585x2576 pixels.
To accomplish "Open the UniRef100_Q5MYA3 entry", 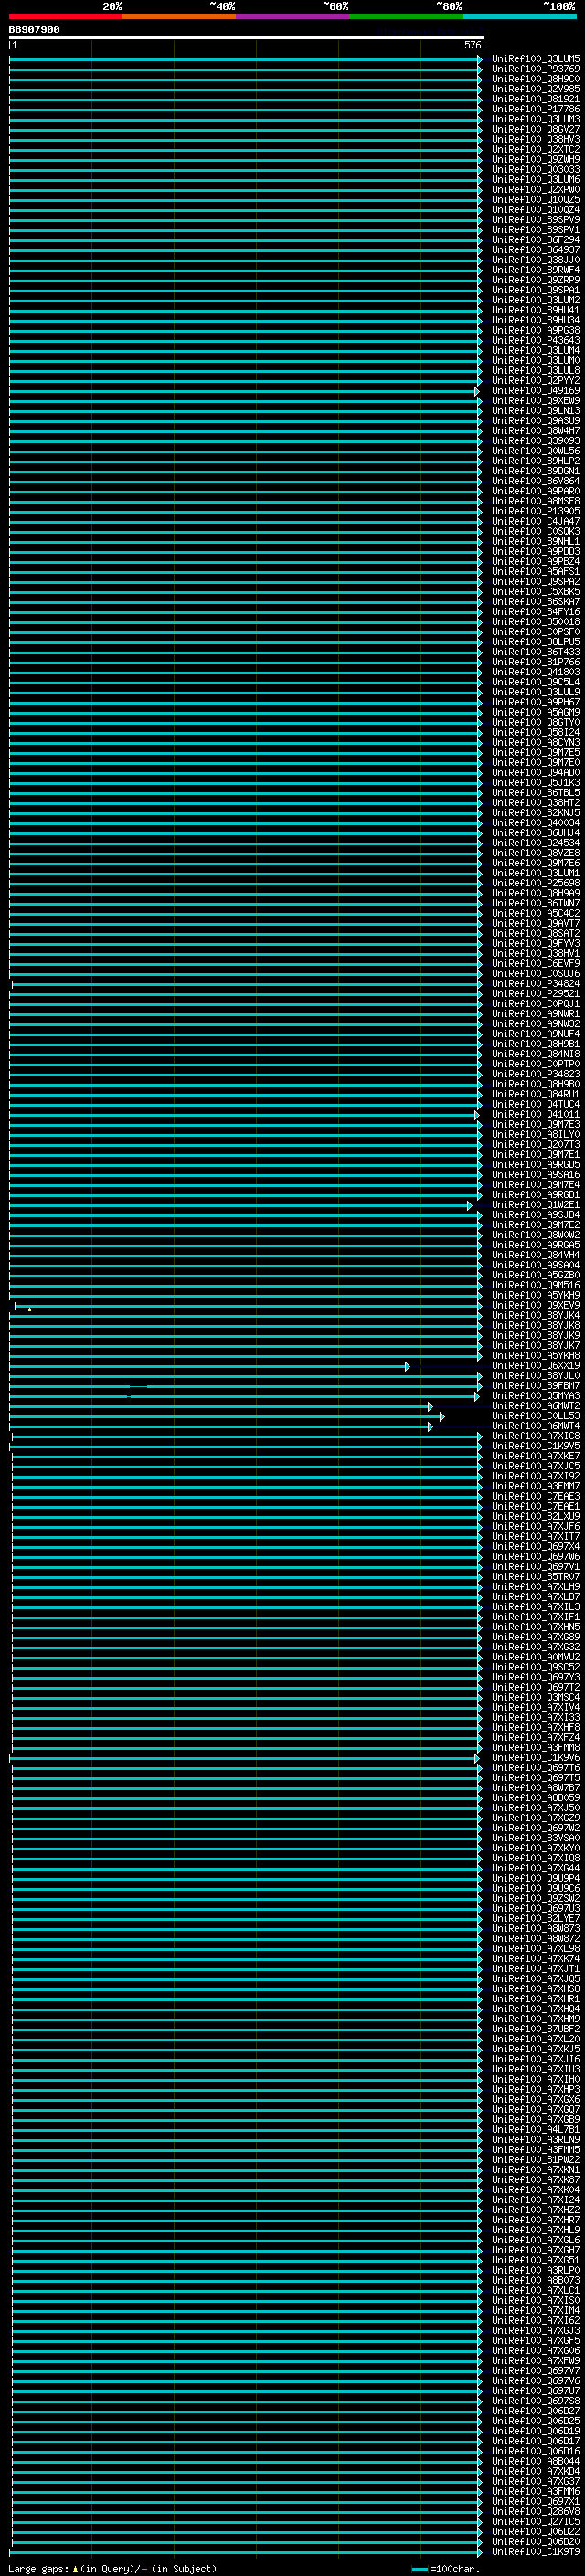I will [536, 1396].
